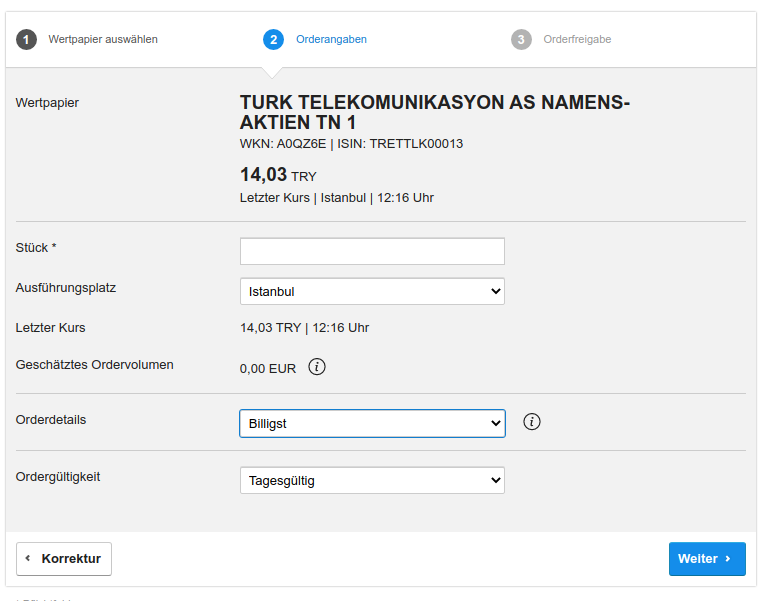Expand the Orderdetails dropdown set to Billigst

coord(372,423)
